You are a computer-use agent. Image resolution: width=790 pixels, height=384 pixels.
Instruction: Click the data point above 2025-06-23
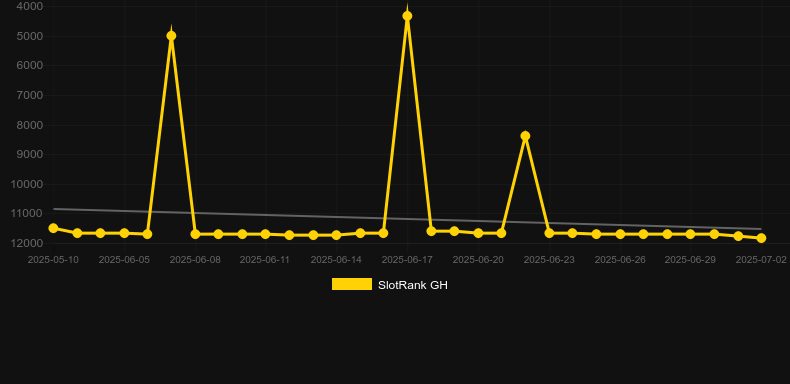[549, 233]
